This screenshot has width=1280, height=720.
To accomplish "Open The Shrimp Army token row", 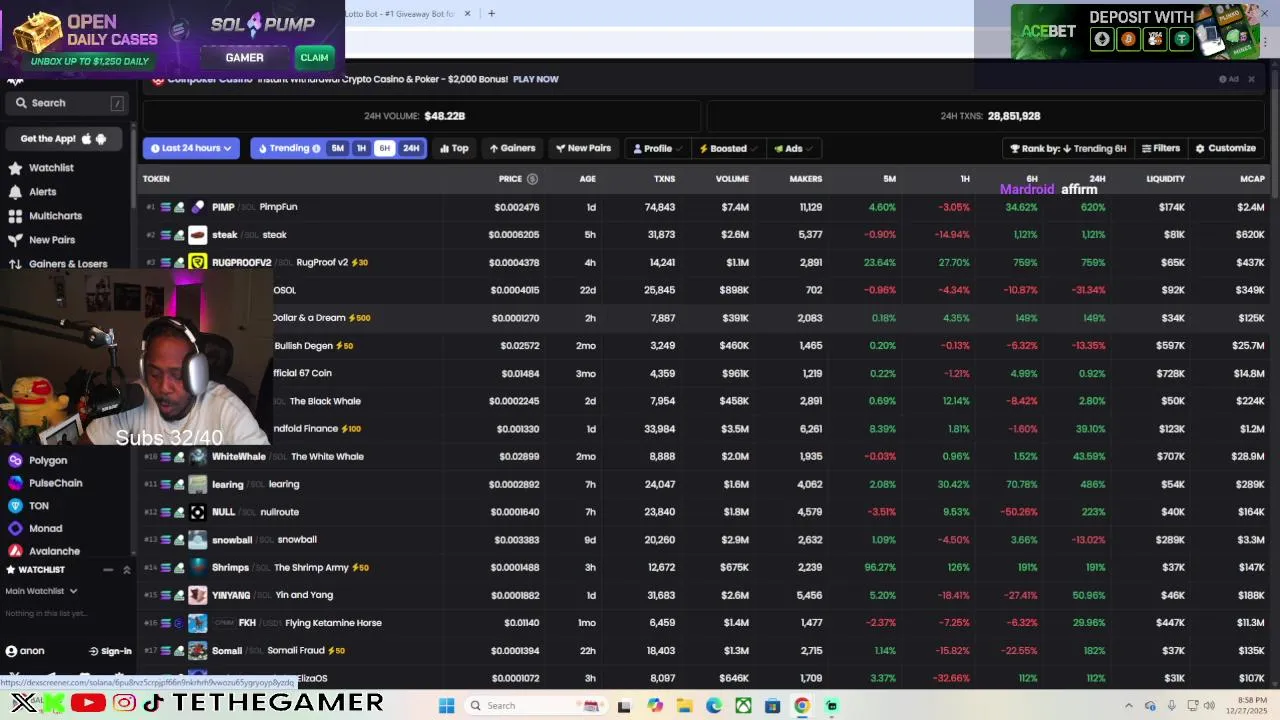I will (x=704, y=567).
